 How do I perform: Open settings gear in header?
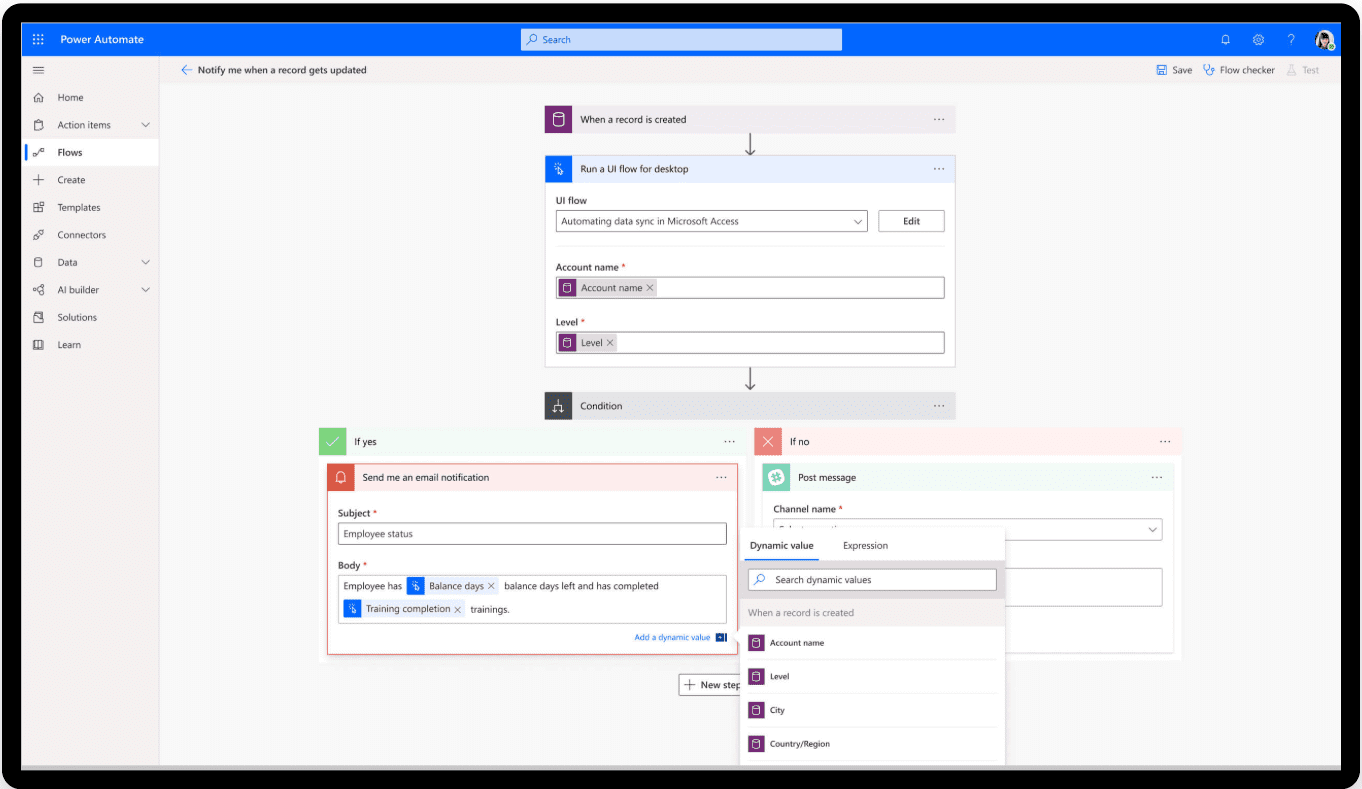click(x=1258, y=40)
